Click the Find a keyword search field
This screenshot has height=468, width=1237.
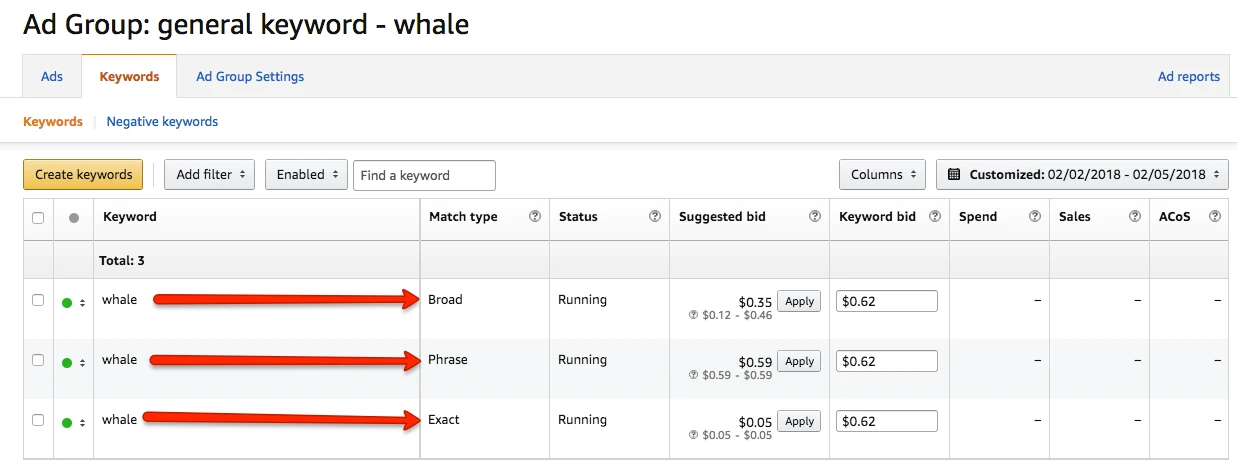[424, 175]
